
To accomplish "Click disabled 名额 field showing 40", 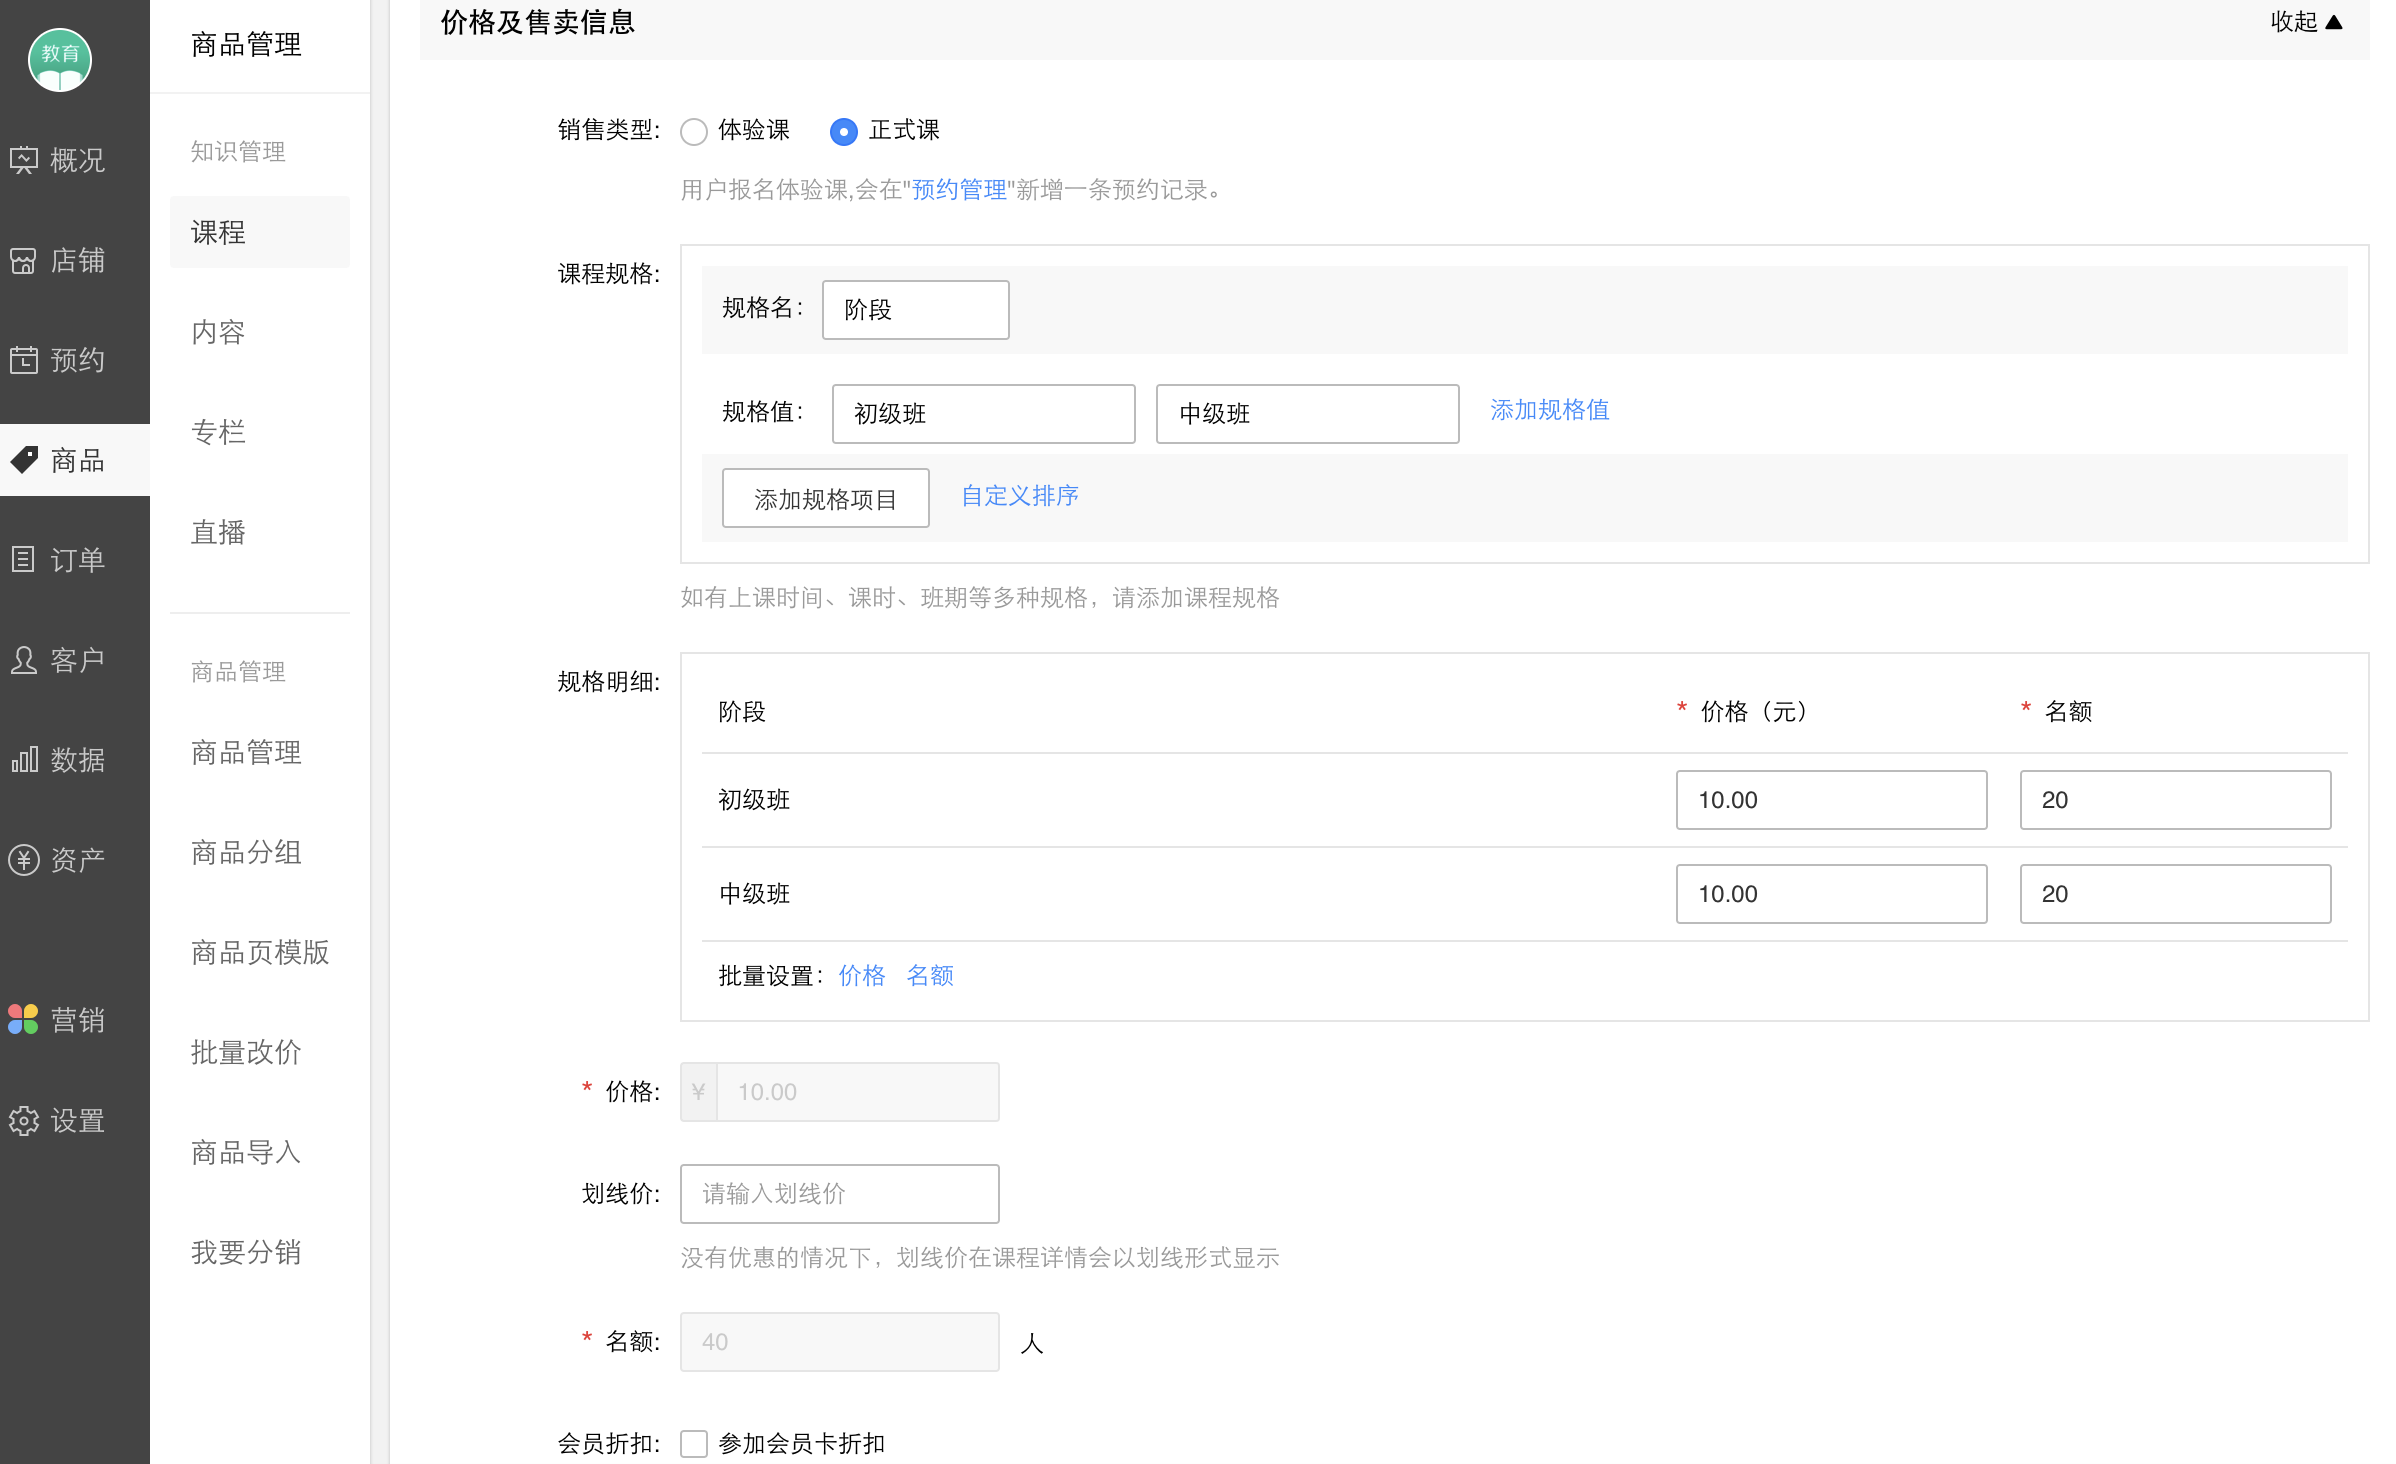I will pos(840,1342).
